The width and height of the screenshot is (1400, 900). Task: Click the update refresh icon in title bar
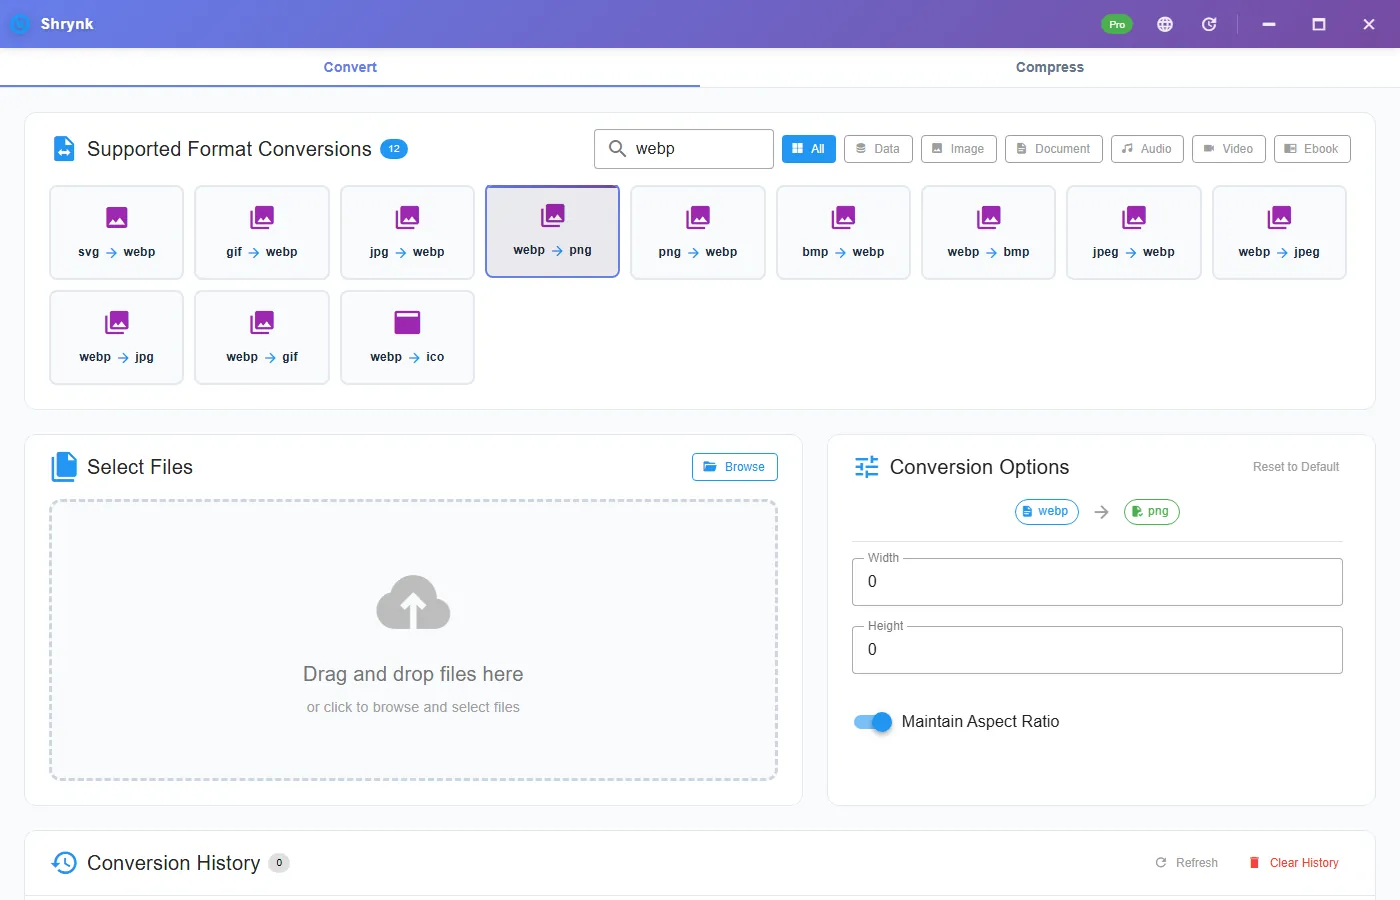click(x=1209, y=24)
